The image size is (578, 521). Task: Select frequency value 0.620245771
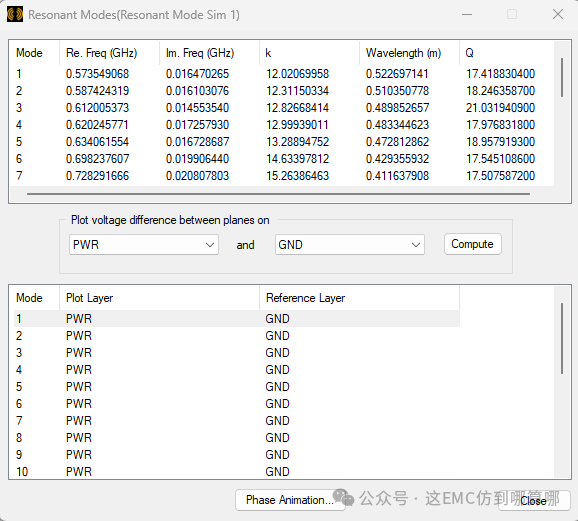click(x=97, y=125)
